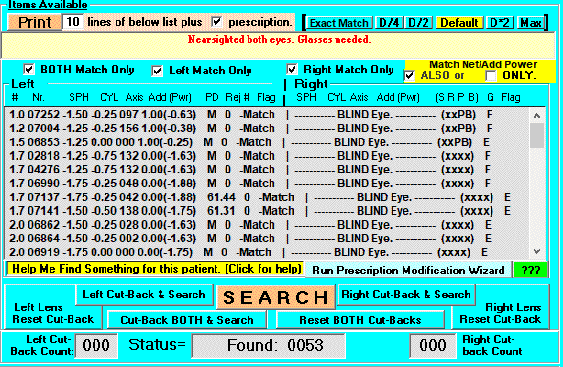Screen dimensions: 563x367
Task: Click the PD value 61.44
Action: [221, 197]
